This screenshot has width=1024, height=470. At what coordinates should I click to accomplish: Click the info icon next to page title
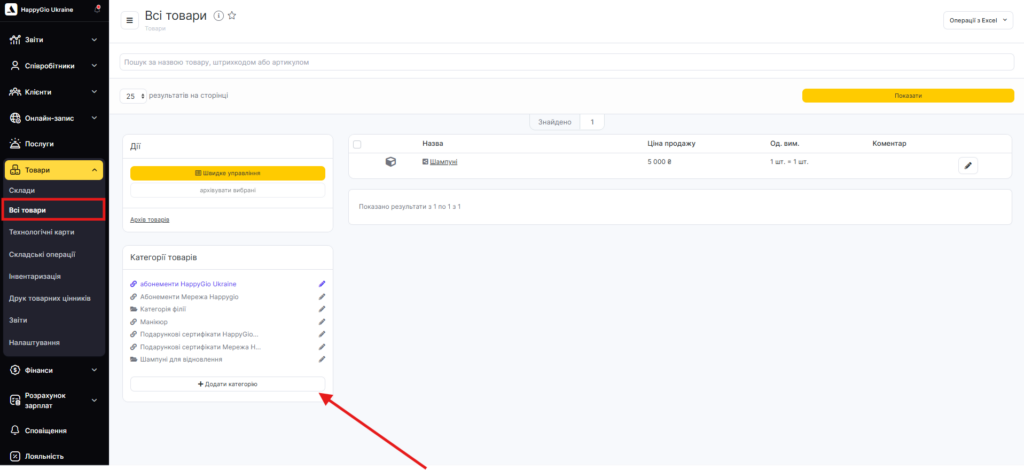[218, 16]
